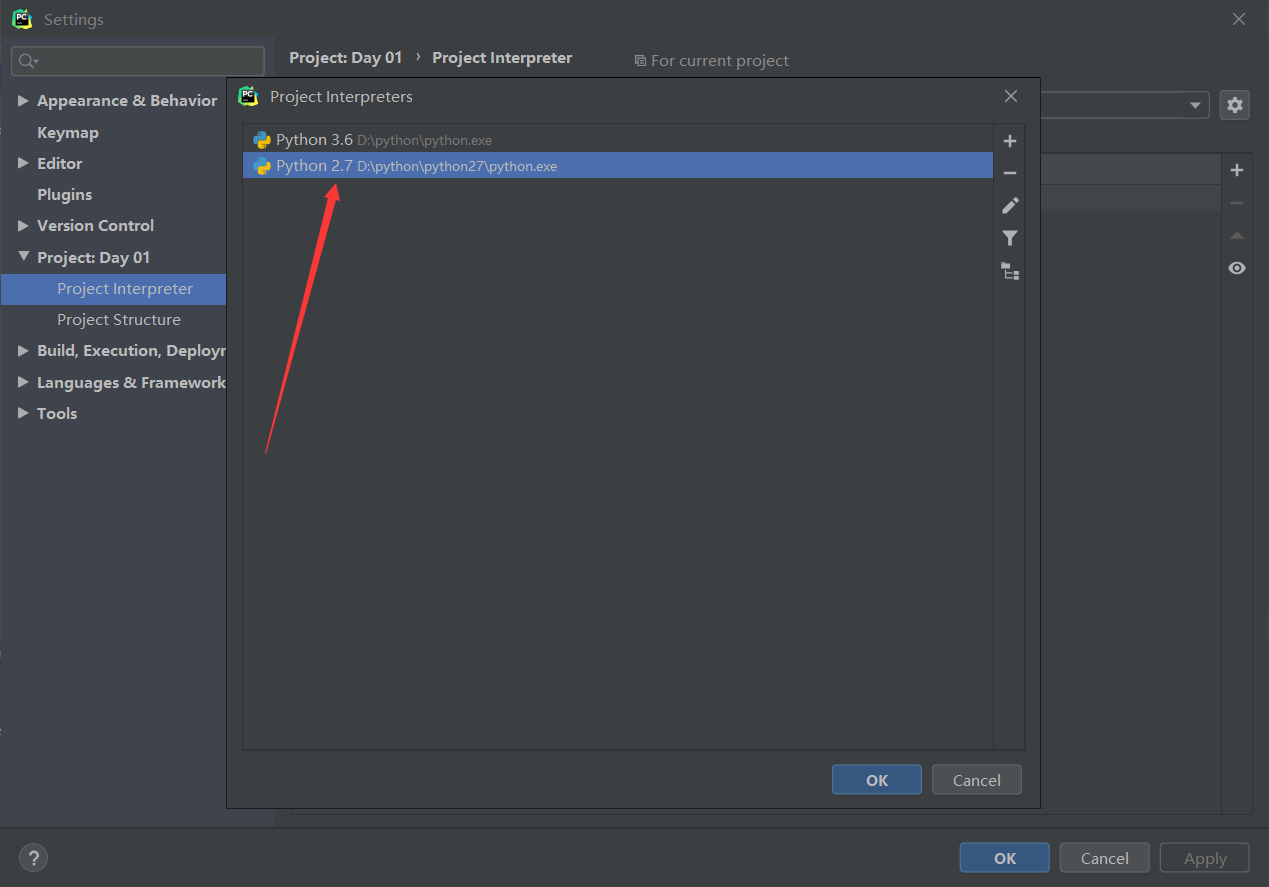1269x887 pixels.
Task: Toggle early releases eye icon in packages panel
Action: click(1237, 268)
